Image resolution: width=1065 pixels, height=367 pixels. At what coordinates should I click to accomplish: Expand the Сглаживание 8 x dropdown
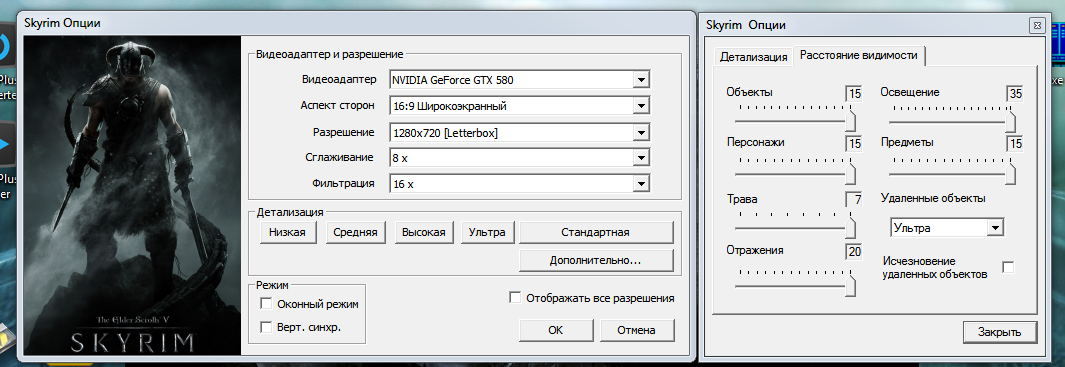tap(520, 158)
